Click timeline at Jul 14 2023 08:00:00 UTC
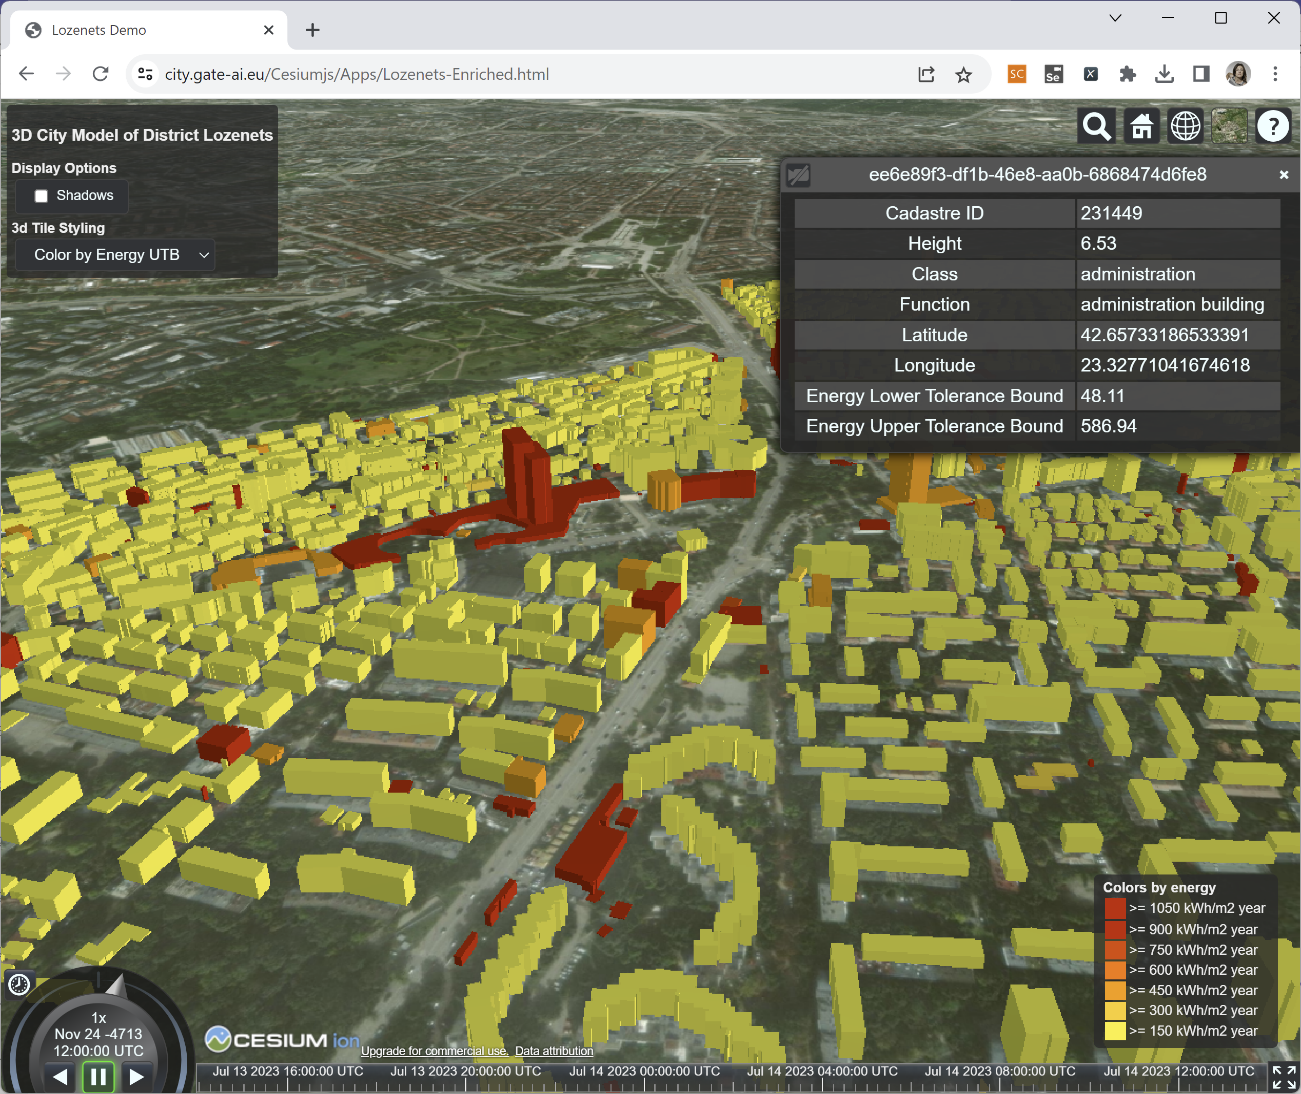Image resolution: width=1301 pixels, height=1094 pixels. [x=1000, y=1071]
